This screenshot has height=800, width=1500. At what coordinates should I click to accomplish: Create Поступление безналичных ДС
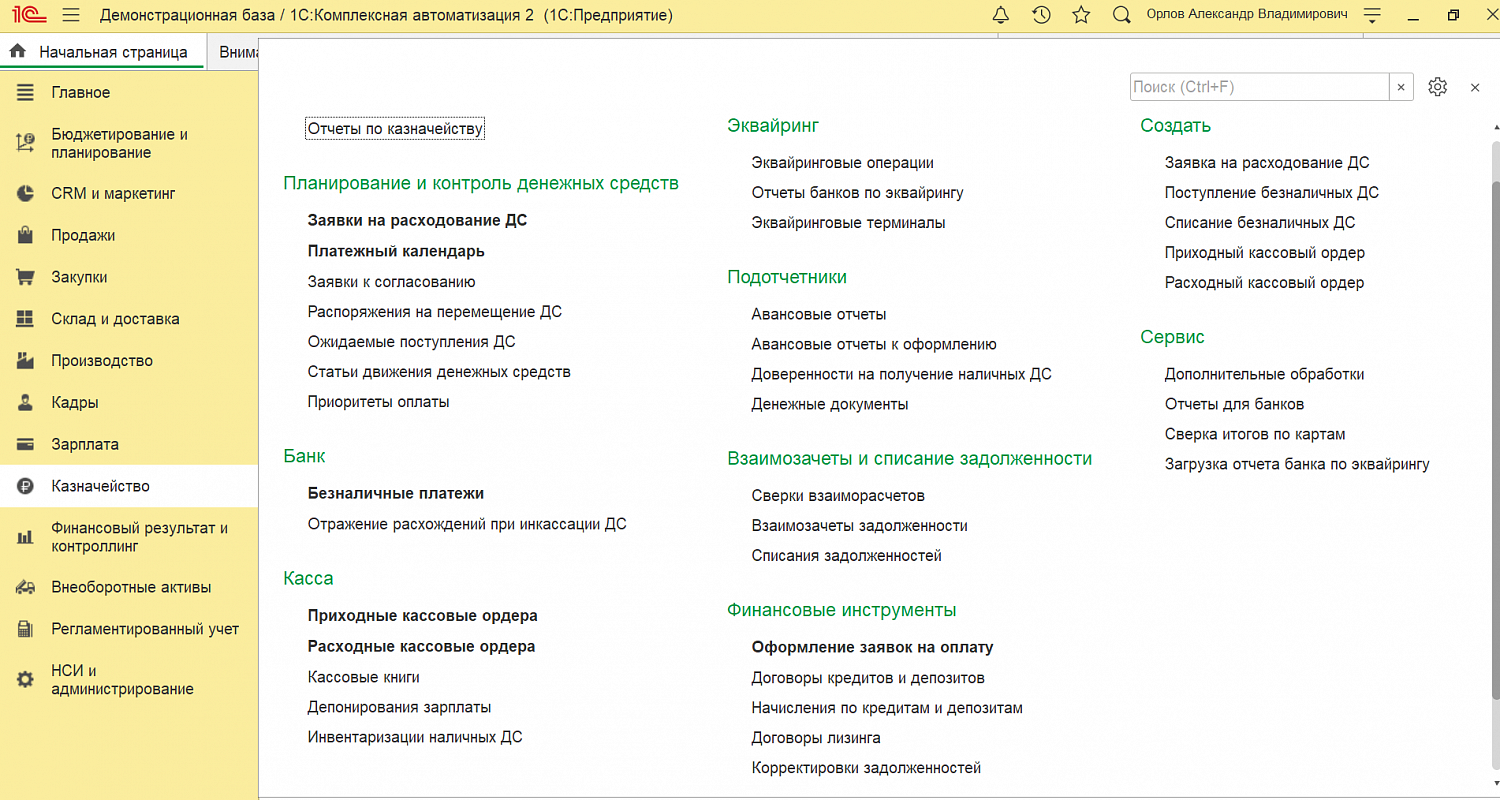point(1272,192)
